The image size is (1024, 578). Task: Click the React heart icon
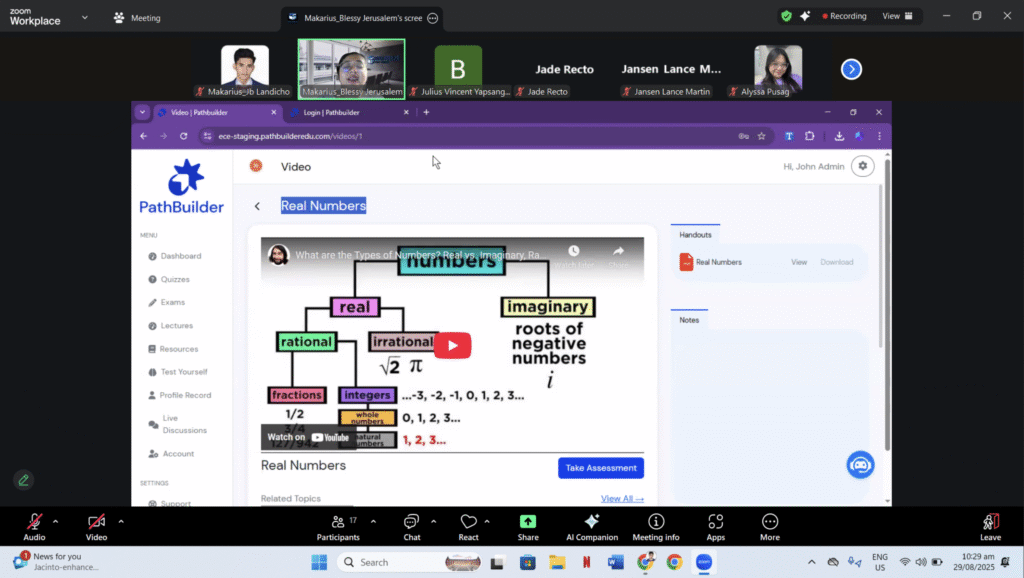468,522
